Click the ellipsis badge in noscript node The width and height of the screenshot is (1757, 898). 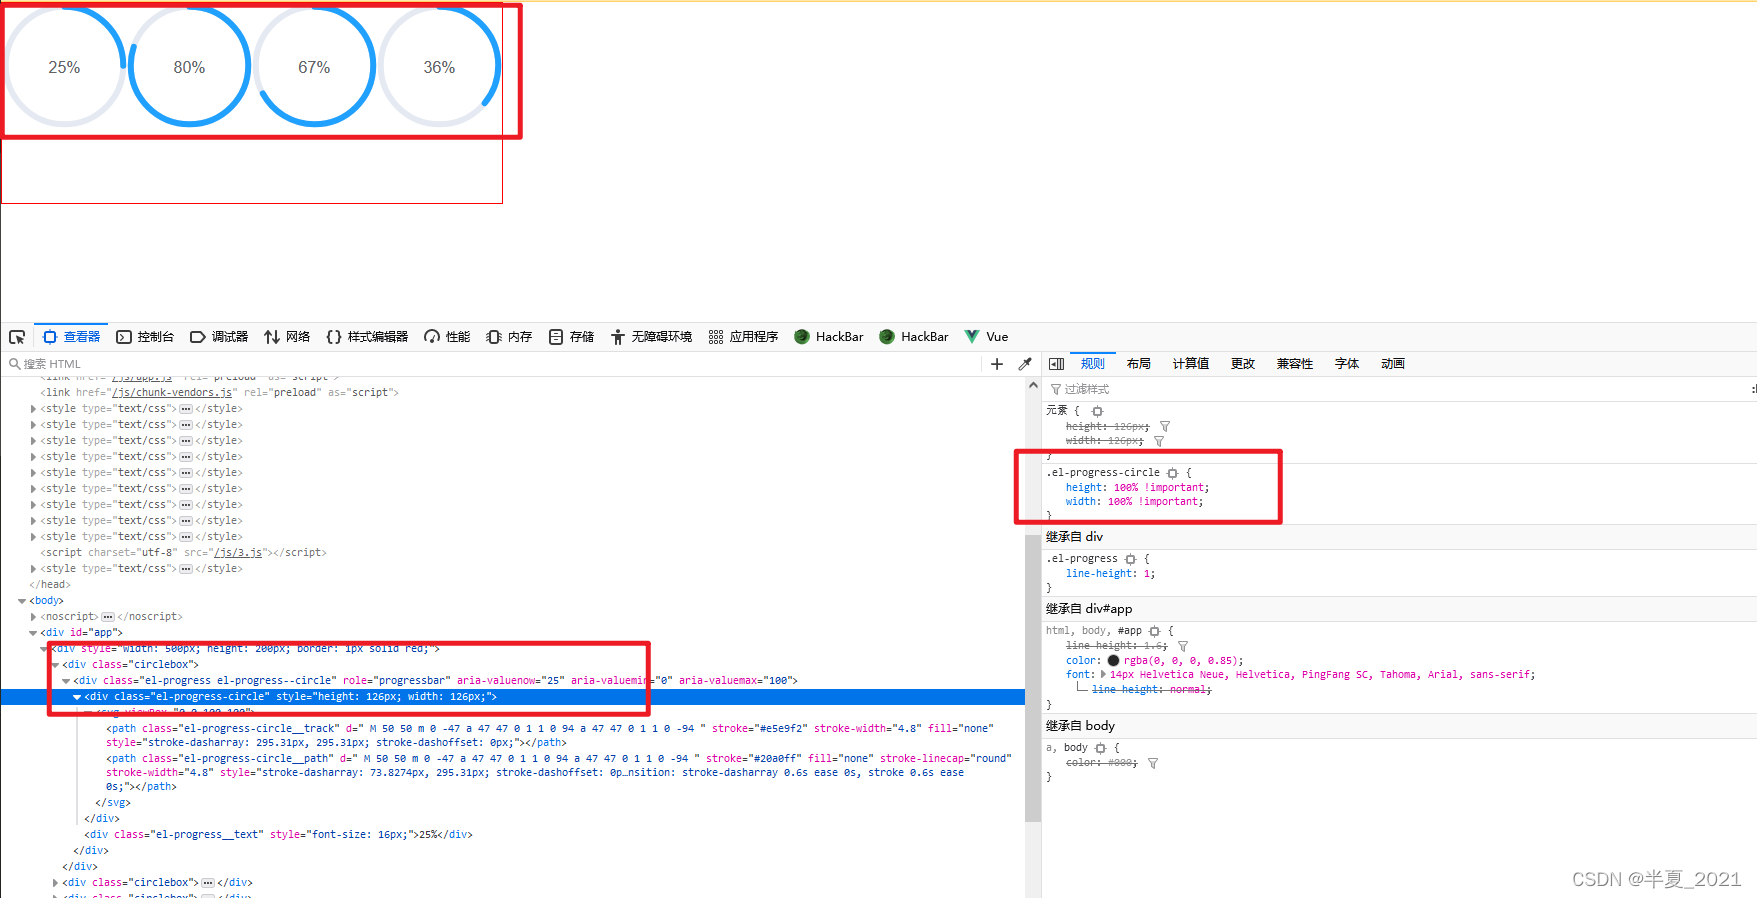108,617
